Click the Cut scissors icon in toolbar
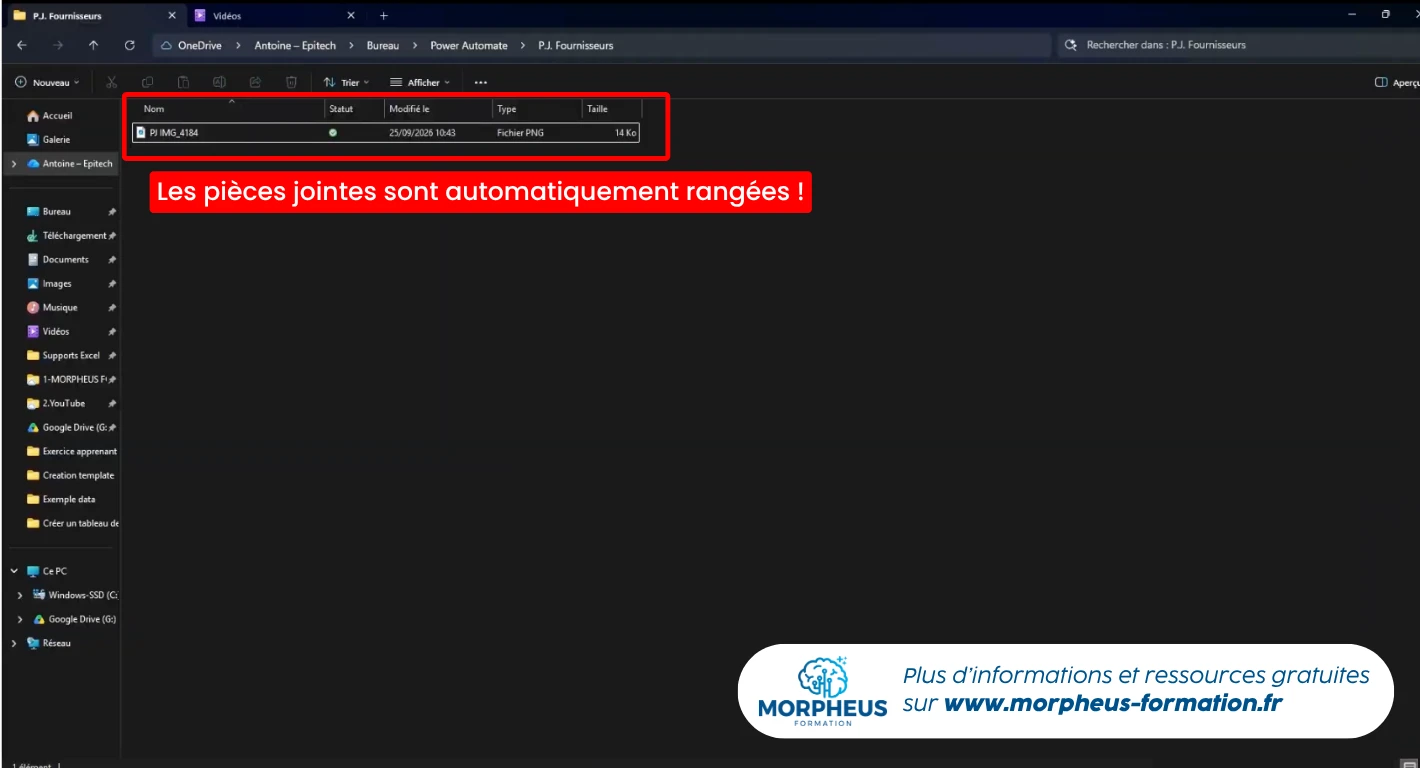 112,82
